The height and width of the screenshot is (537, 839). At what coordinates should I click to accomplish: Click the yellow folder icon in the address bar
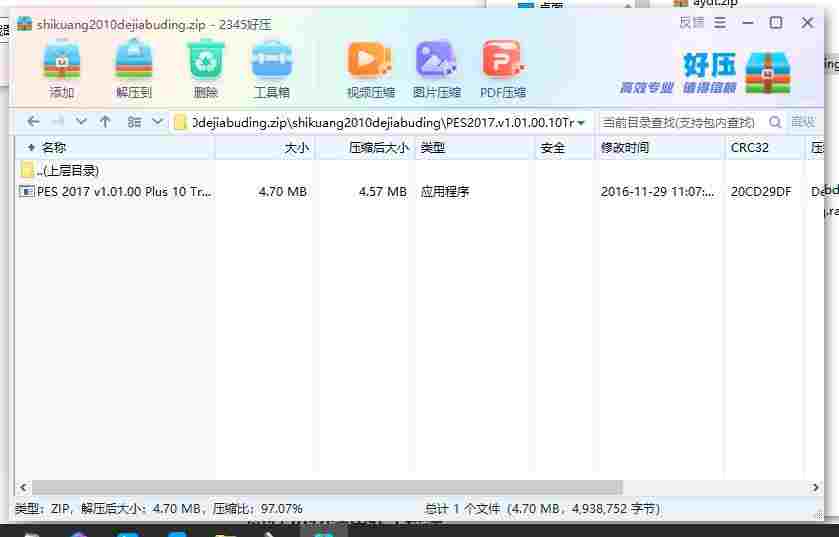[181, 122]
